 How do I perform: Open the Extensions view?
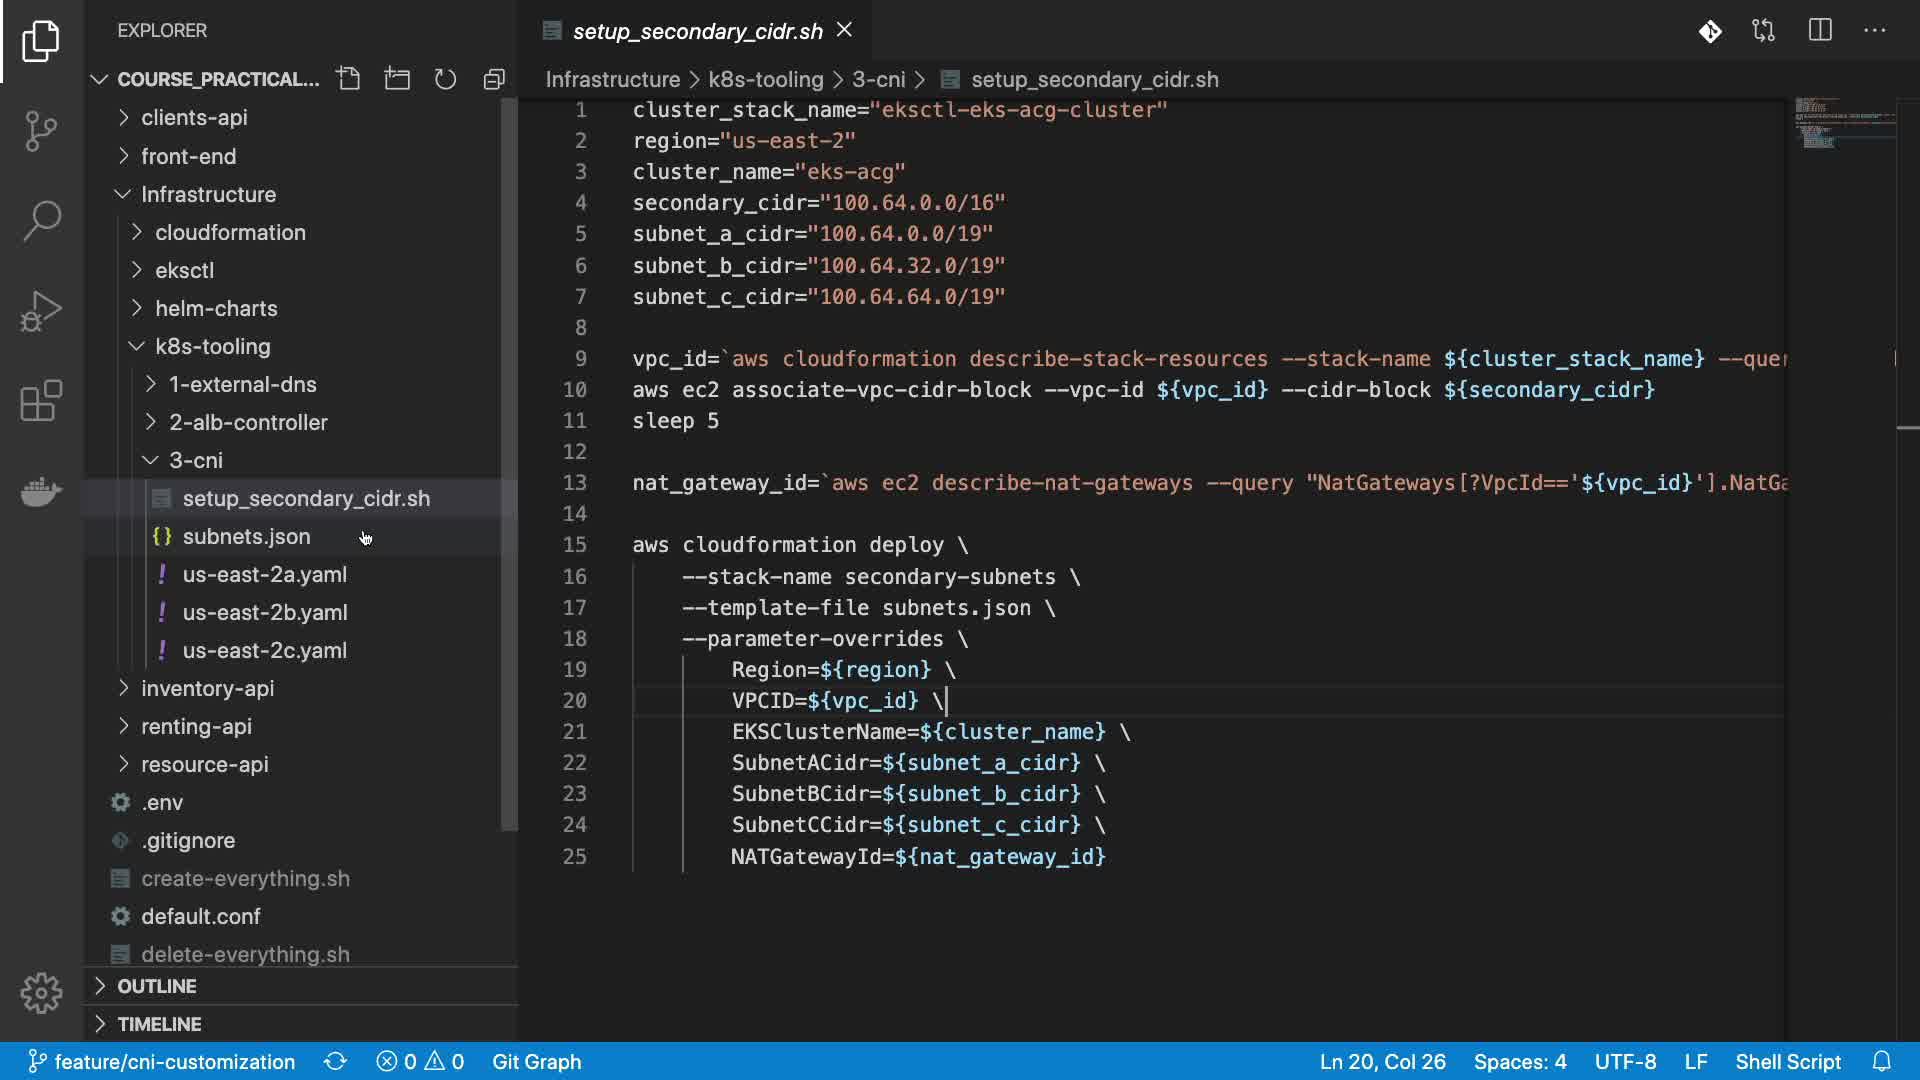[x=41, y=401]
